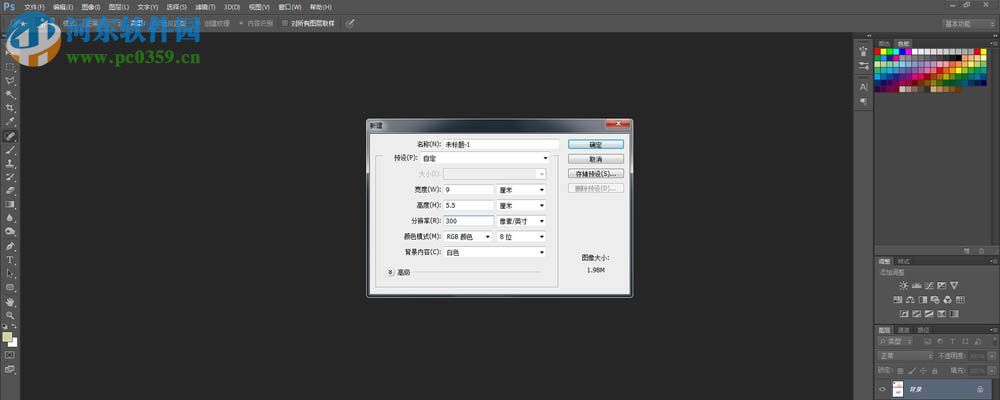Viewport: 1000px width, 400px height.
Task: Select the Eyedropper tool
Action: [10, 121]
